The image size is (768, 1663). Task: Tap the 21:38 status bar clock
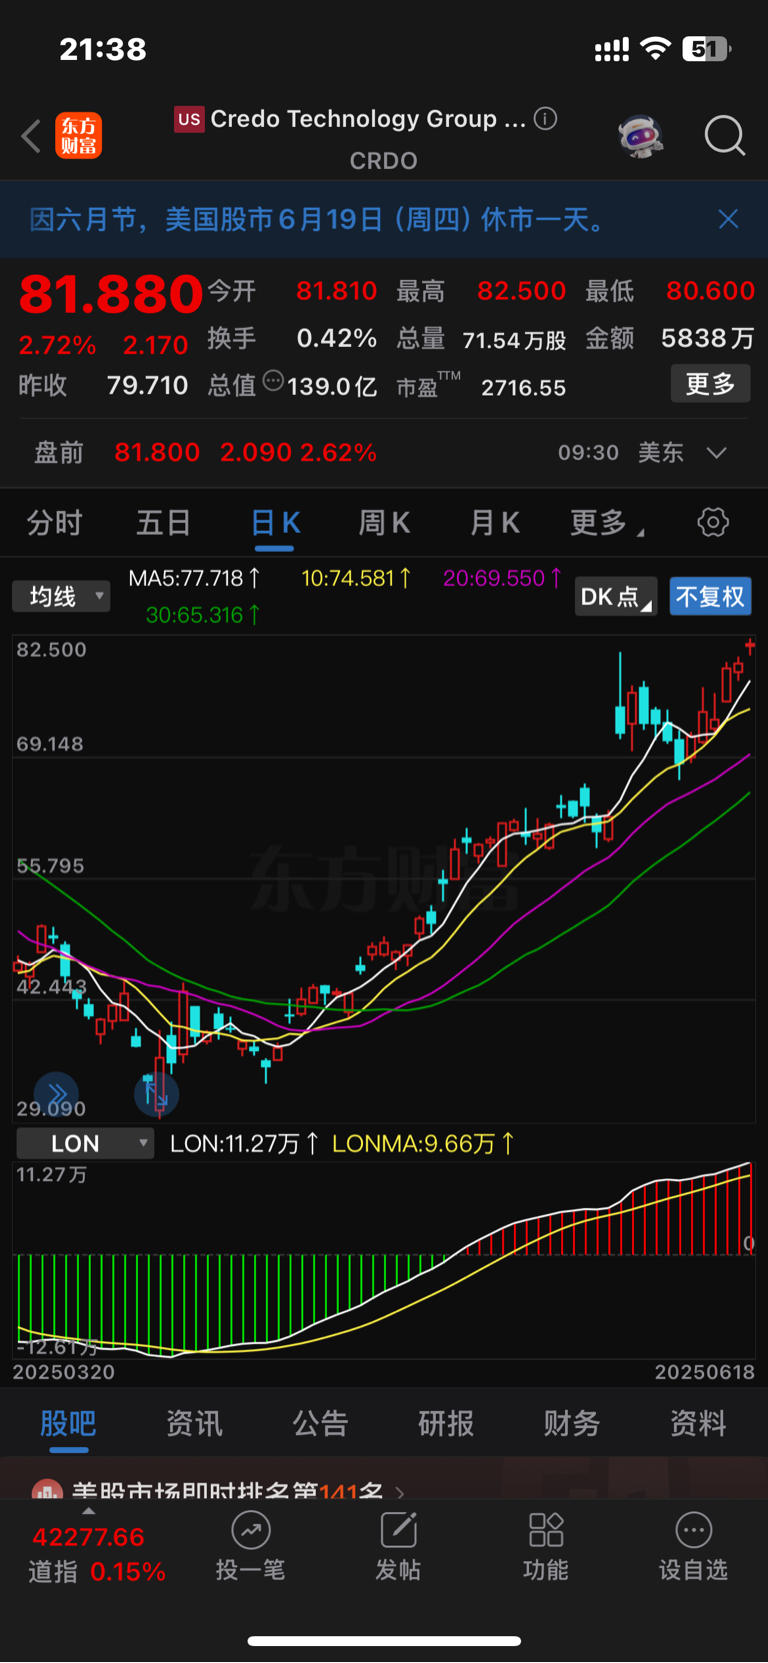tap(103, 49)
